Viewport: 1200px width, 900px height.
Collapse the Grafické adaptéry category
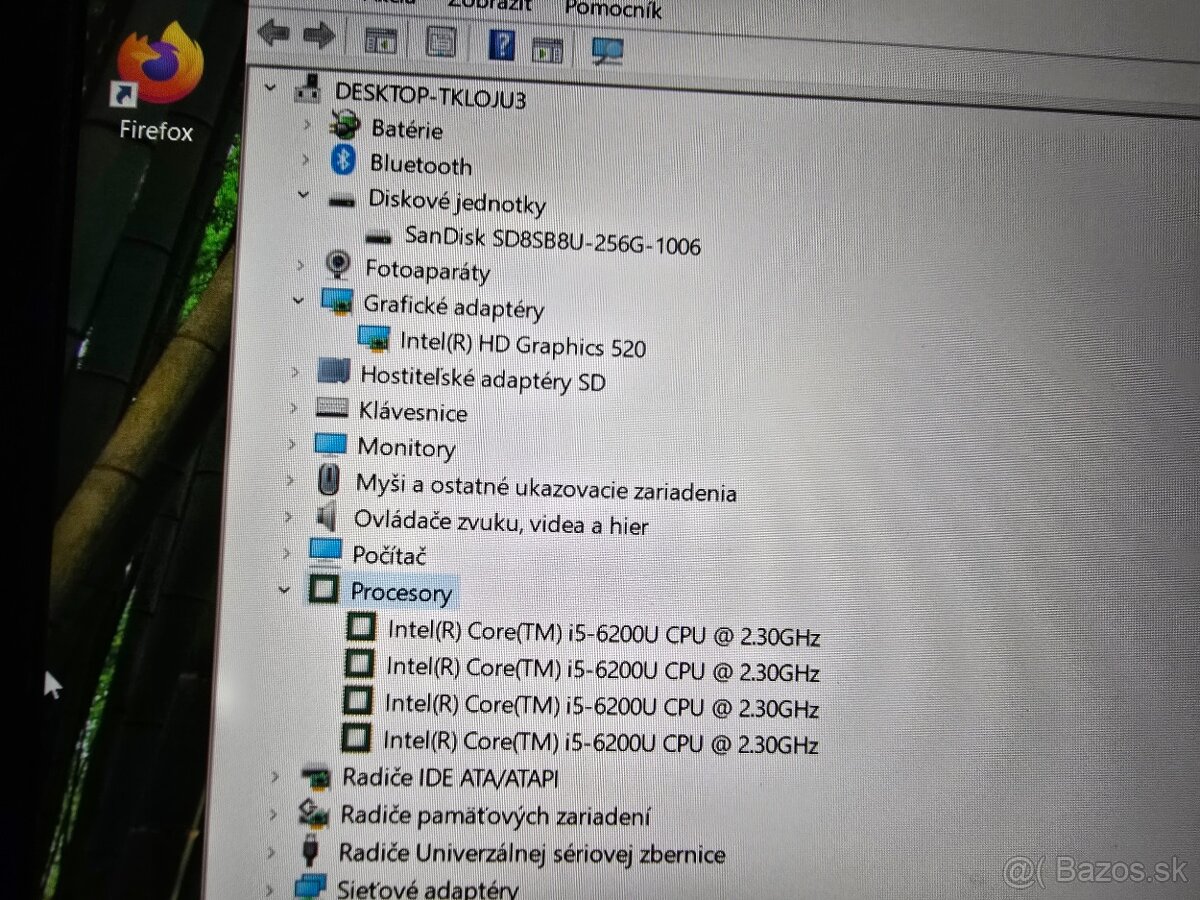[x=297, y=299]
